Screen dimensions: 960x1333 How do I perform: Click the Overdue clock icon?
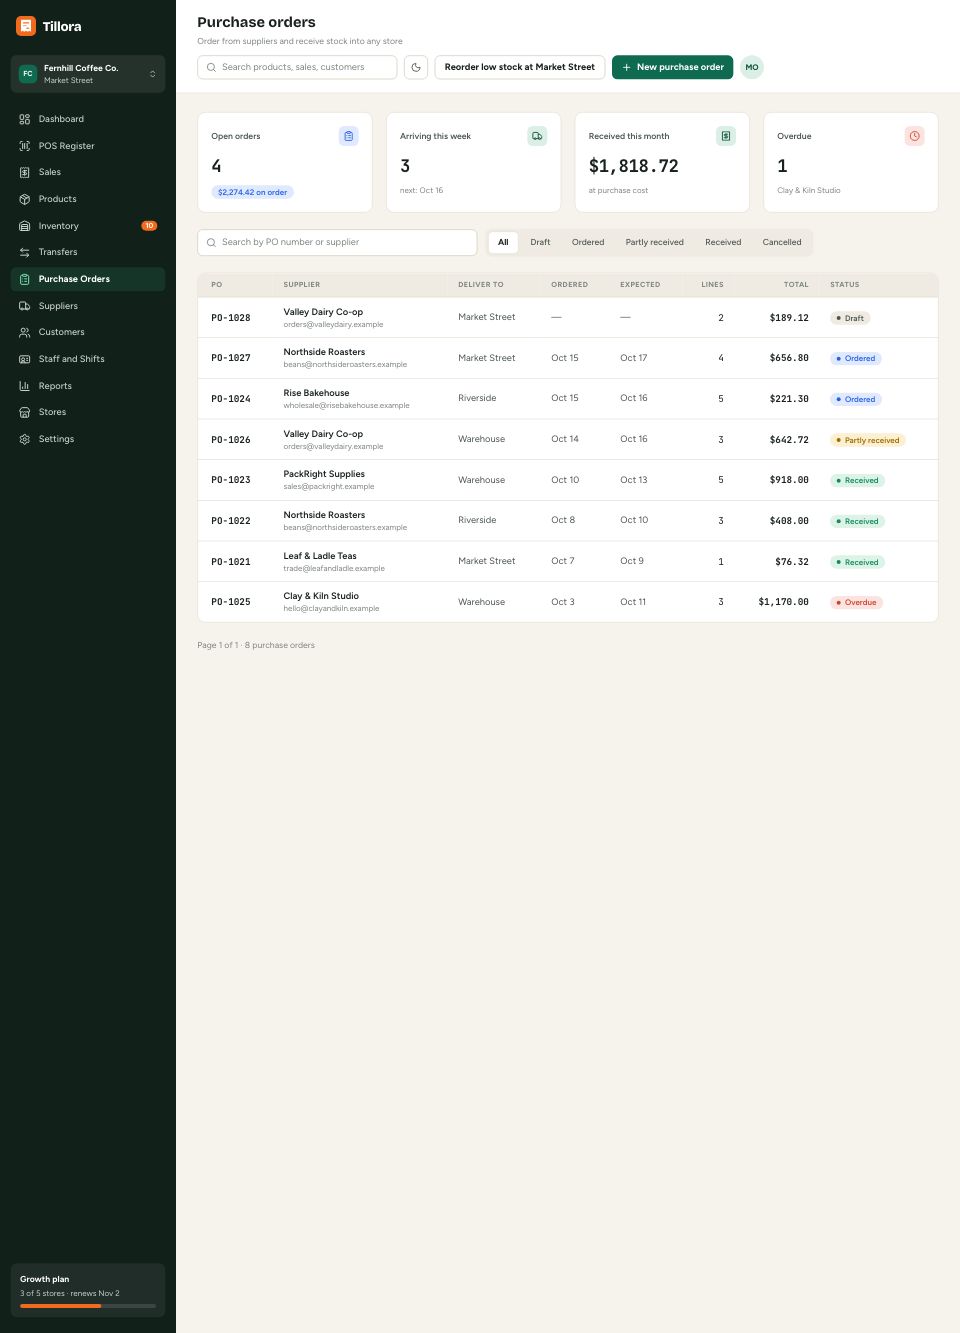tap(914, 136)
